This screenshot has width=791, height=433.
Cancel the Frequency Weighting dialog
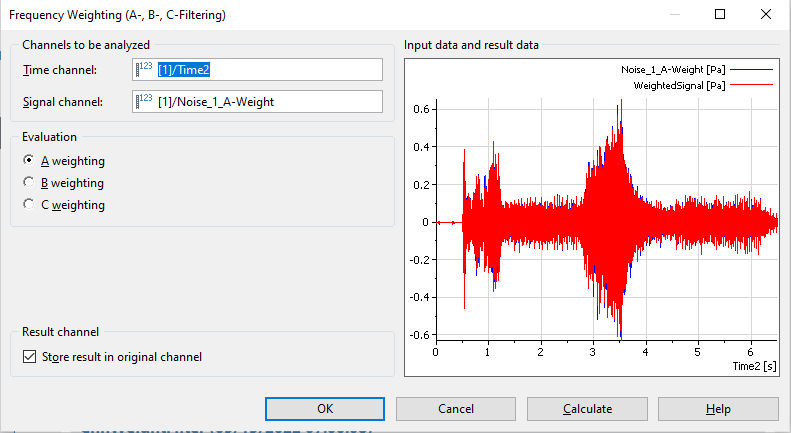[x=456, y=409]
